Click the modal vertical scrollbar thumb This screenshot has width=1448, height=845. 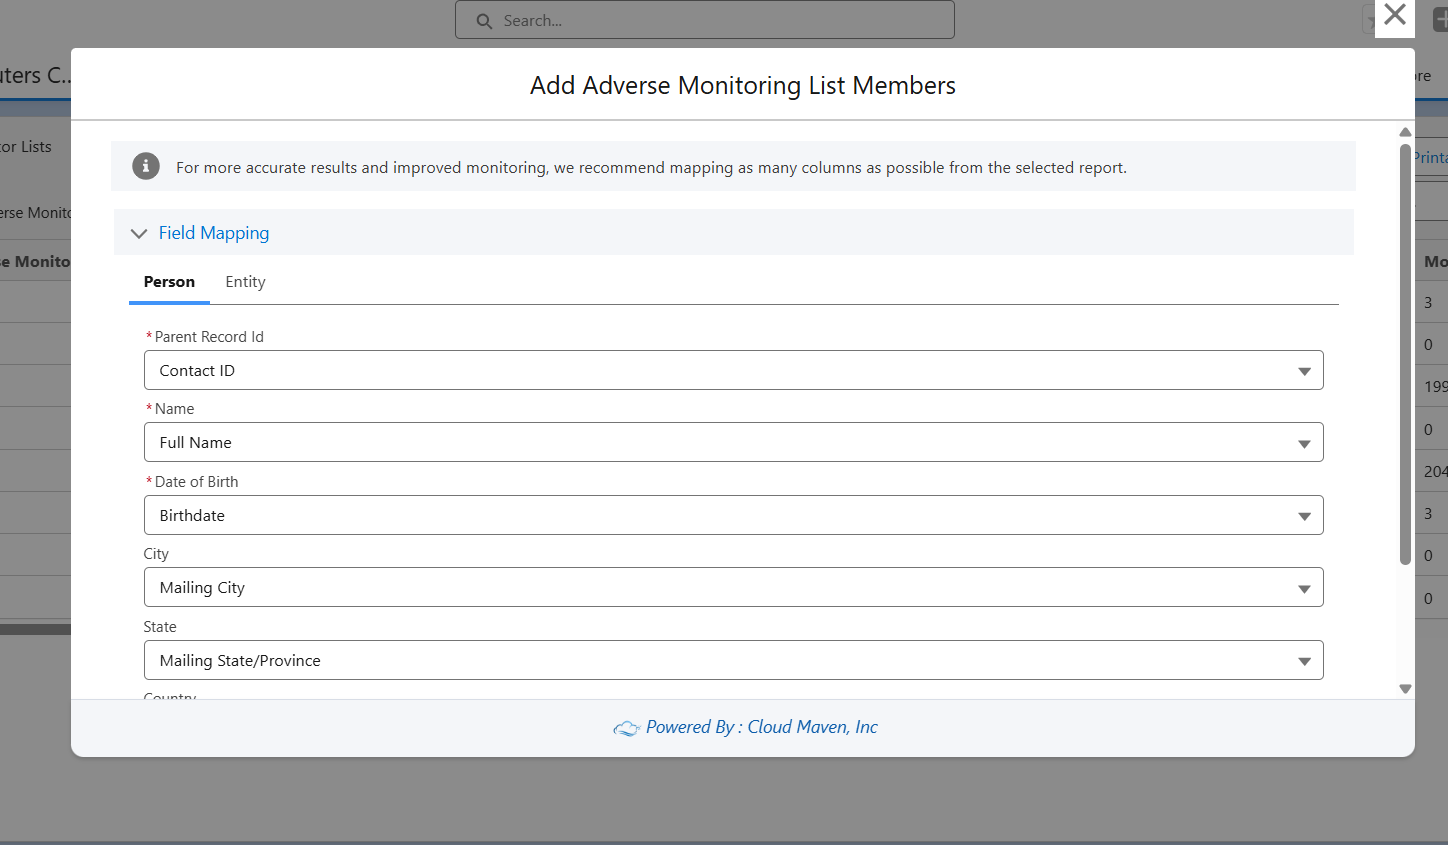(x=1405, y=355)
